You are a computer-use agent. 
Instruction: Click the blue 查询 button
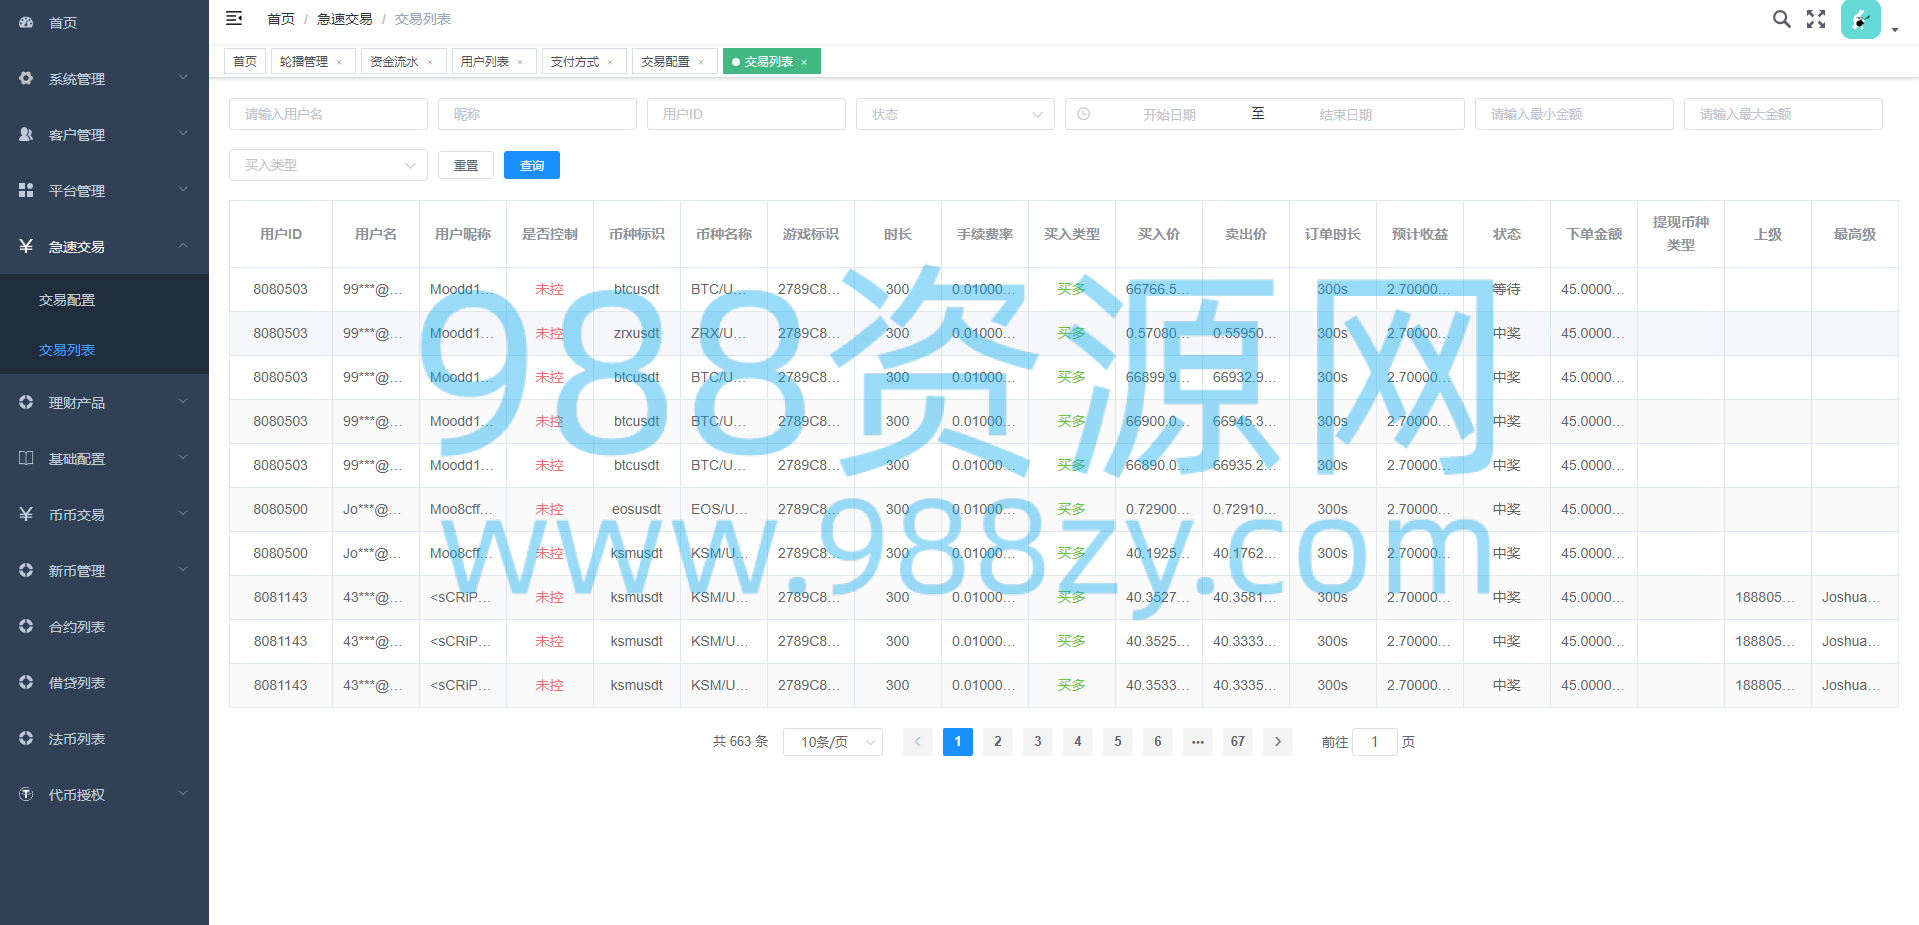[x=532, y=165]
